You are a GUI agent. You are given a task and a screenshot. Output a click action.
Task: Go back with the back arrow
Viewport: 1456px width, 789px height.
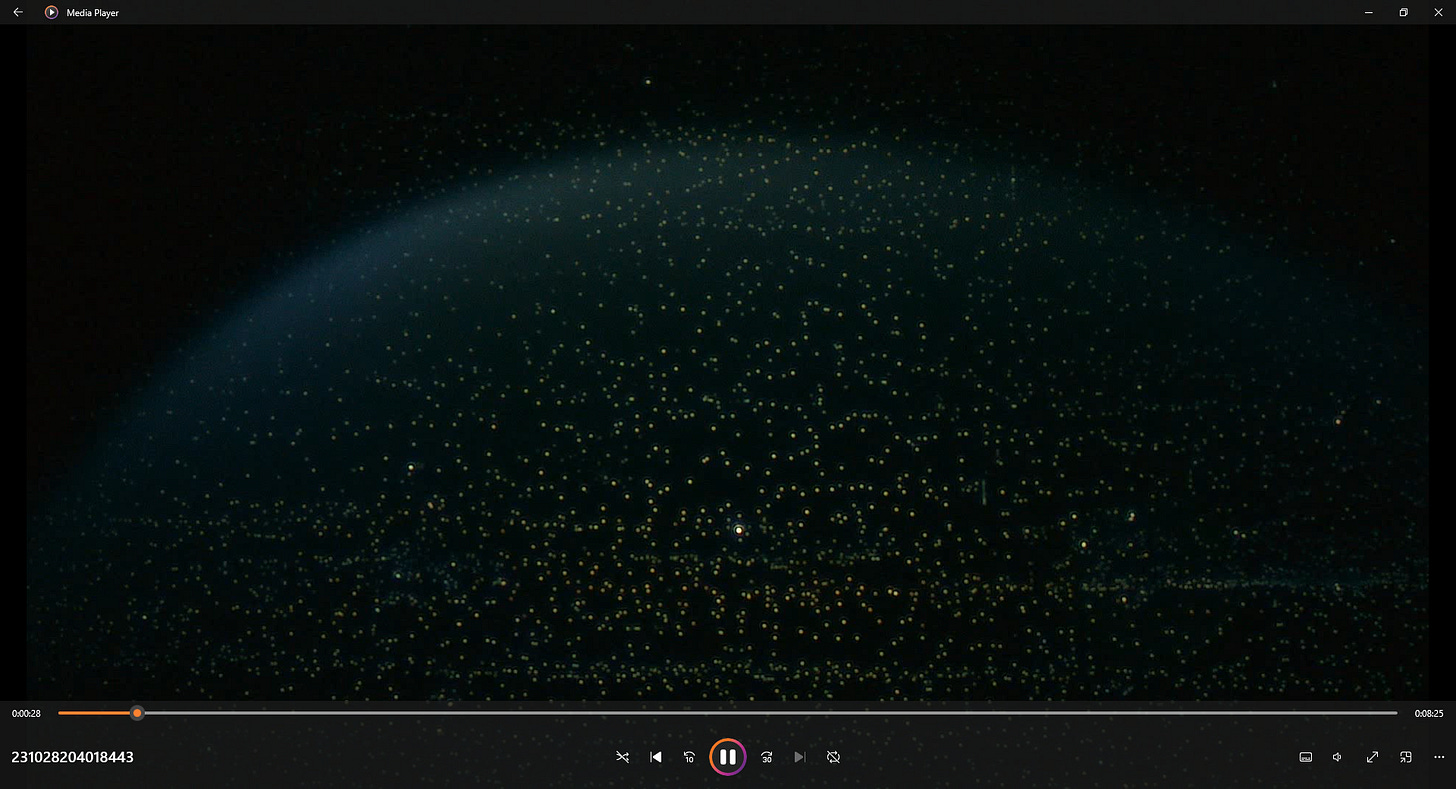(x=18, y=12)
